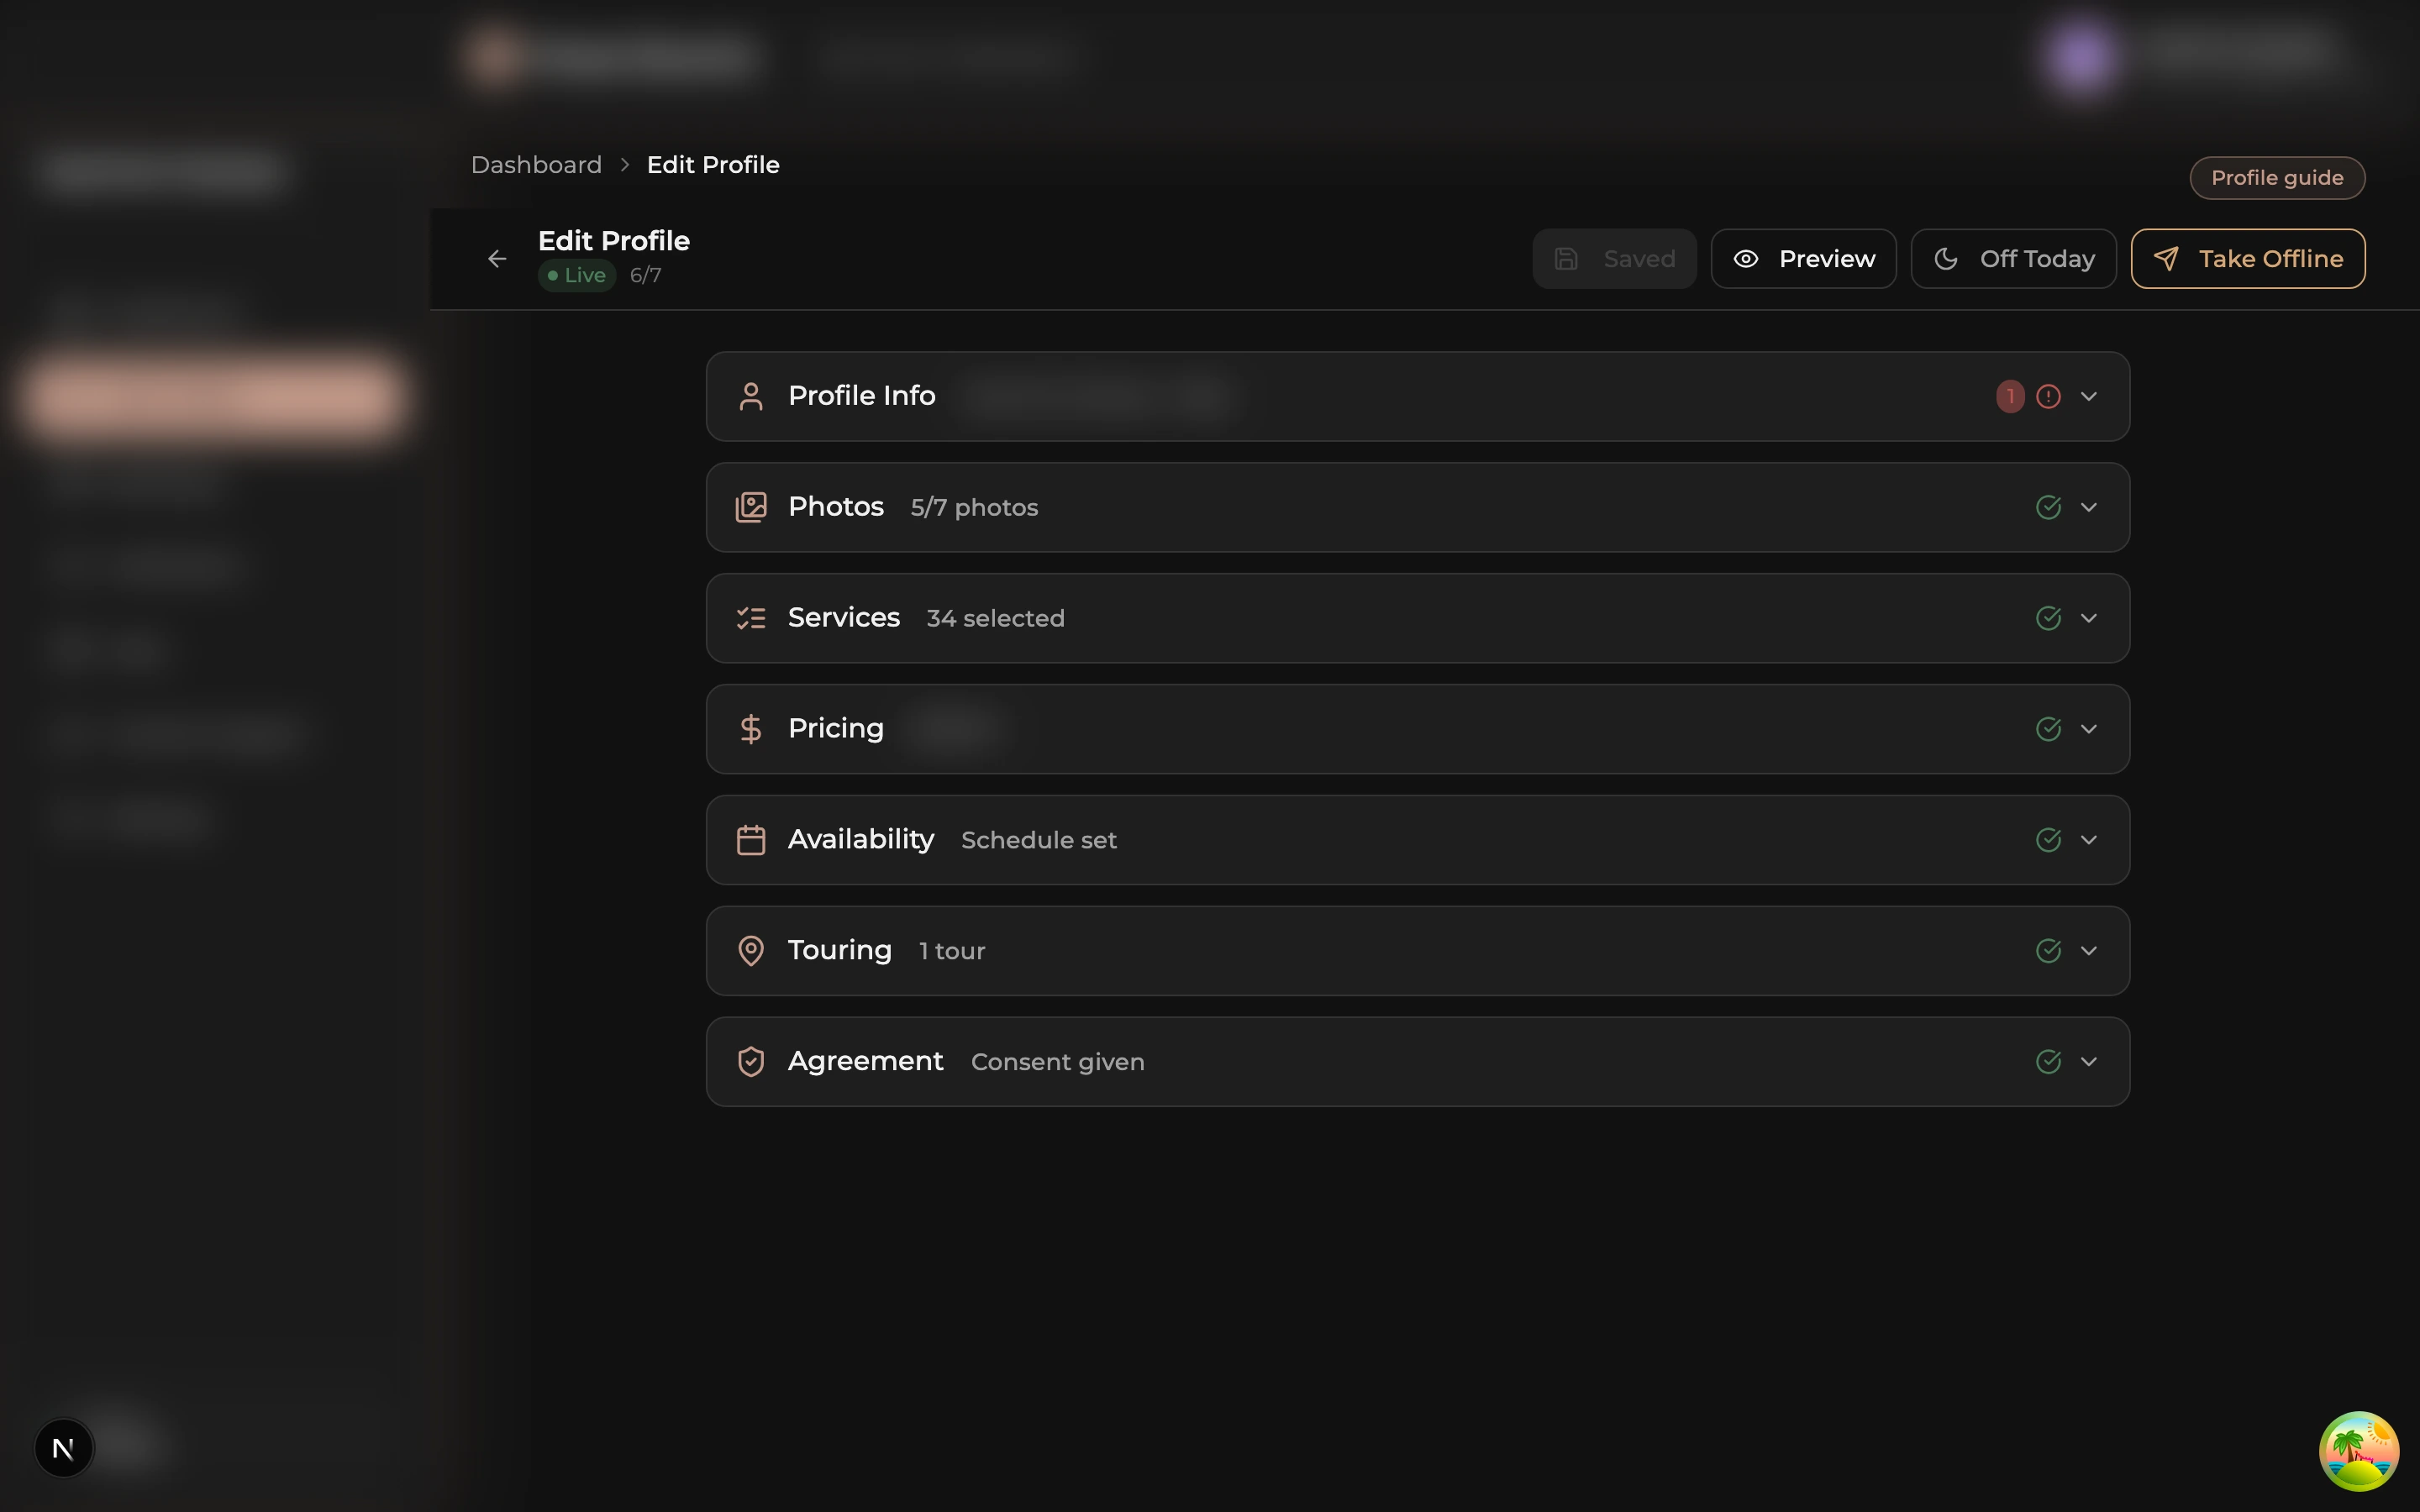Click the Photos image icon
The height and width of the screenshot is (1512, 2420).
click(x=751, y=507)
